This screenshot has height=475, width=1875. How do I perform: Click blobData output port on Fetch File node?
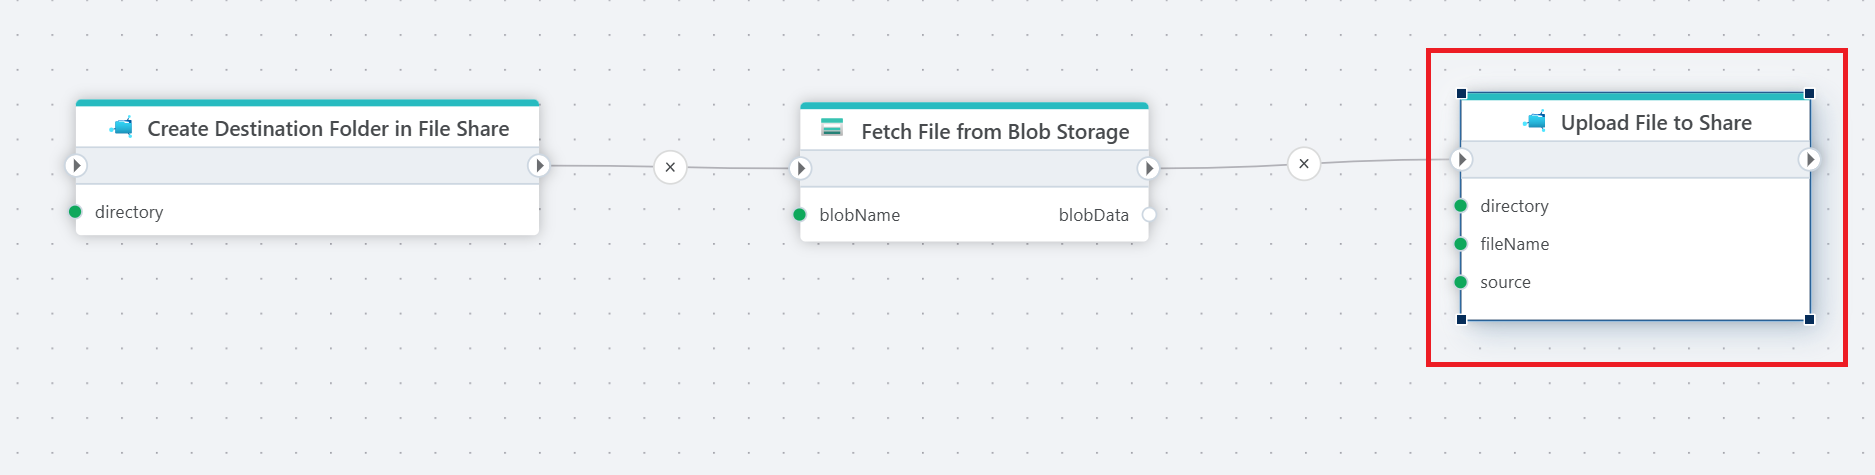(1149, 214)
